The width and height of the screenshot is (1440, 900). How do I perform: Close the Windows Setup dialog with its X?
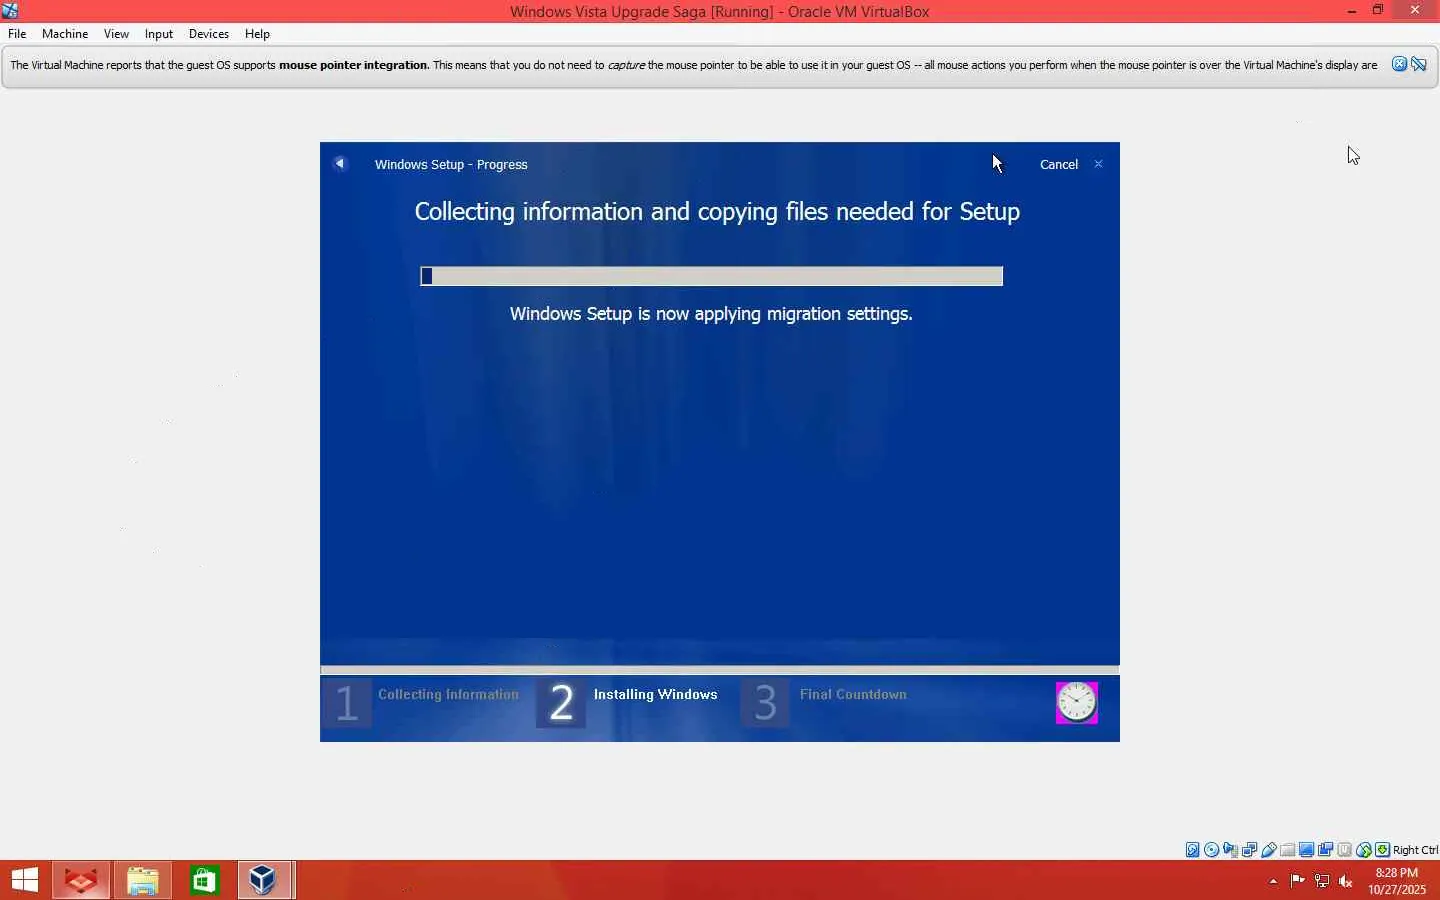(1098, 164)
